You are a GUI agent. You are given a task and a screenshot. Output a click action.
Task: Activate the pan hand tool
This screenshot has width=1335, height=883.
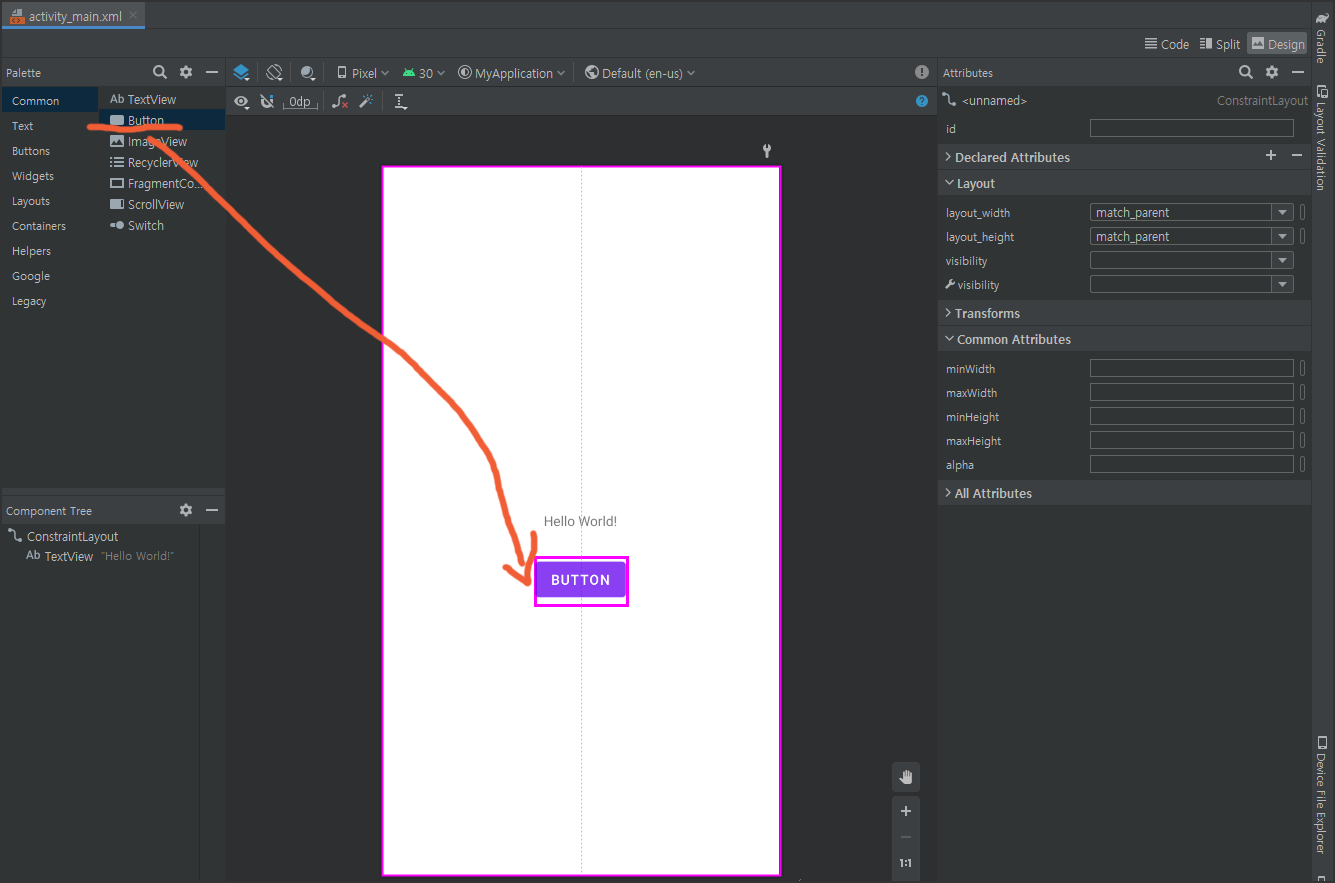coord(906,777)
